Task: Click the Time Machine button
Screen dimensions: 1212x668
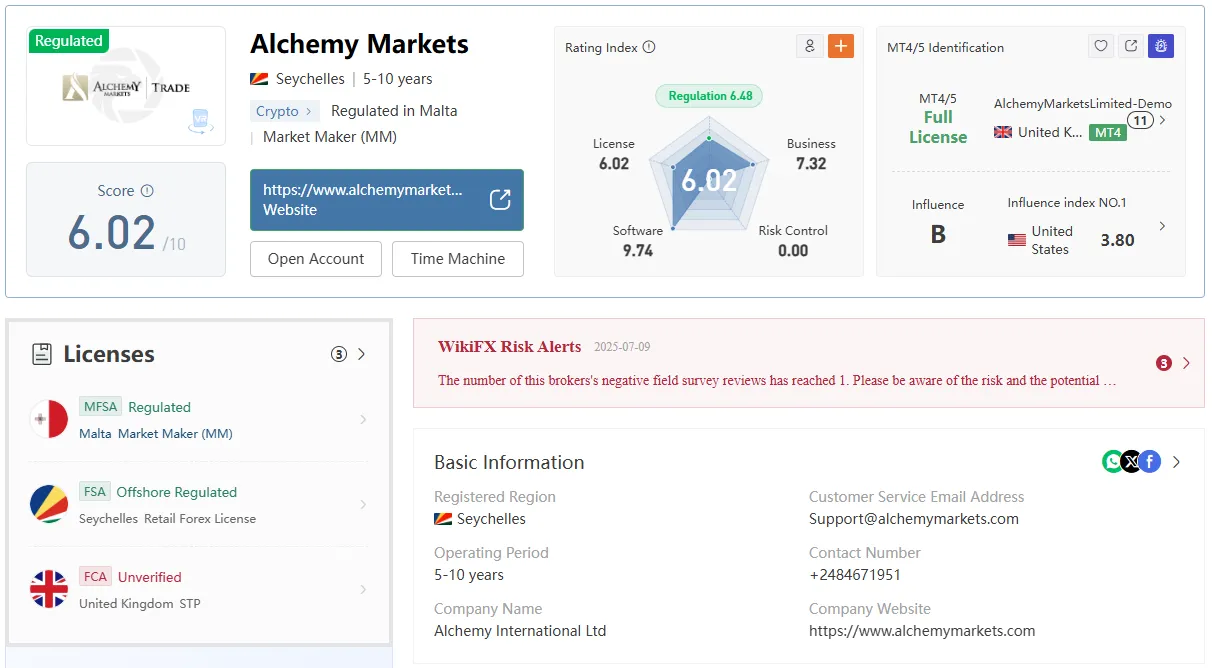Action: point(458,259)
